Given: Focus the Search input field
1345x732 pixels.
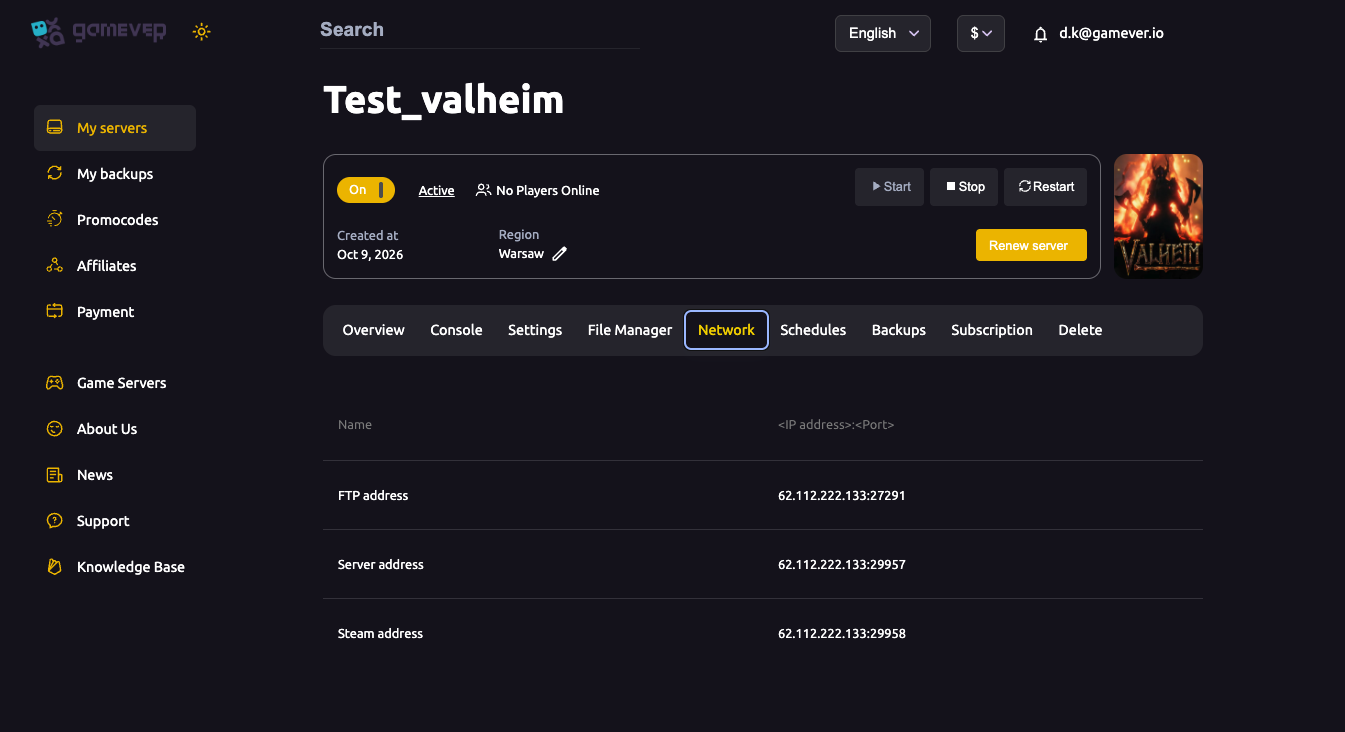Looking at the screenshot, I should pyautogui.click(x=480, y=30).
